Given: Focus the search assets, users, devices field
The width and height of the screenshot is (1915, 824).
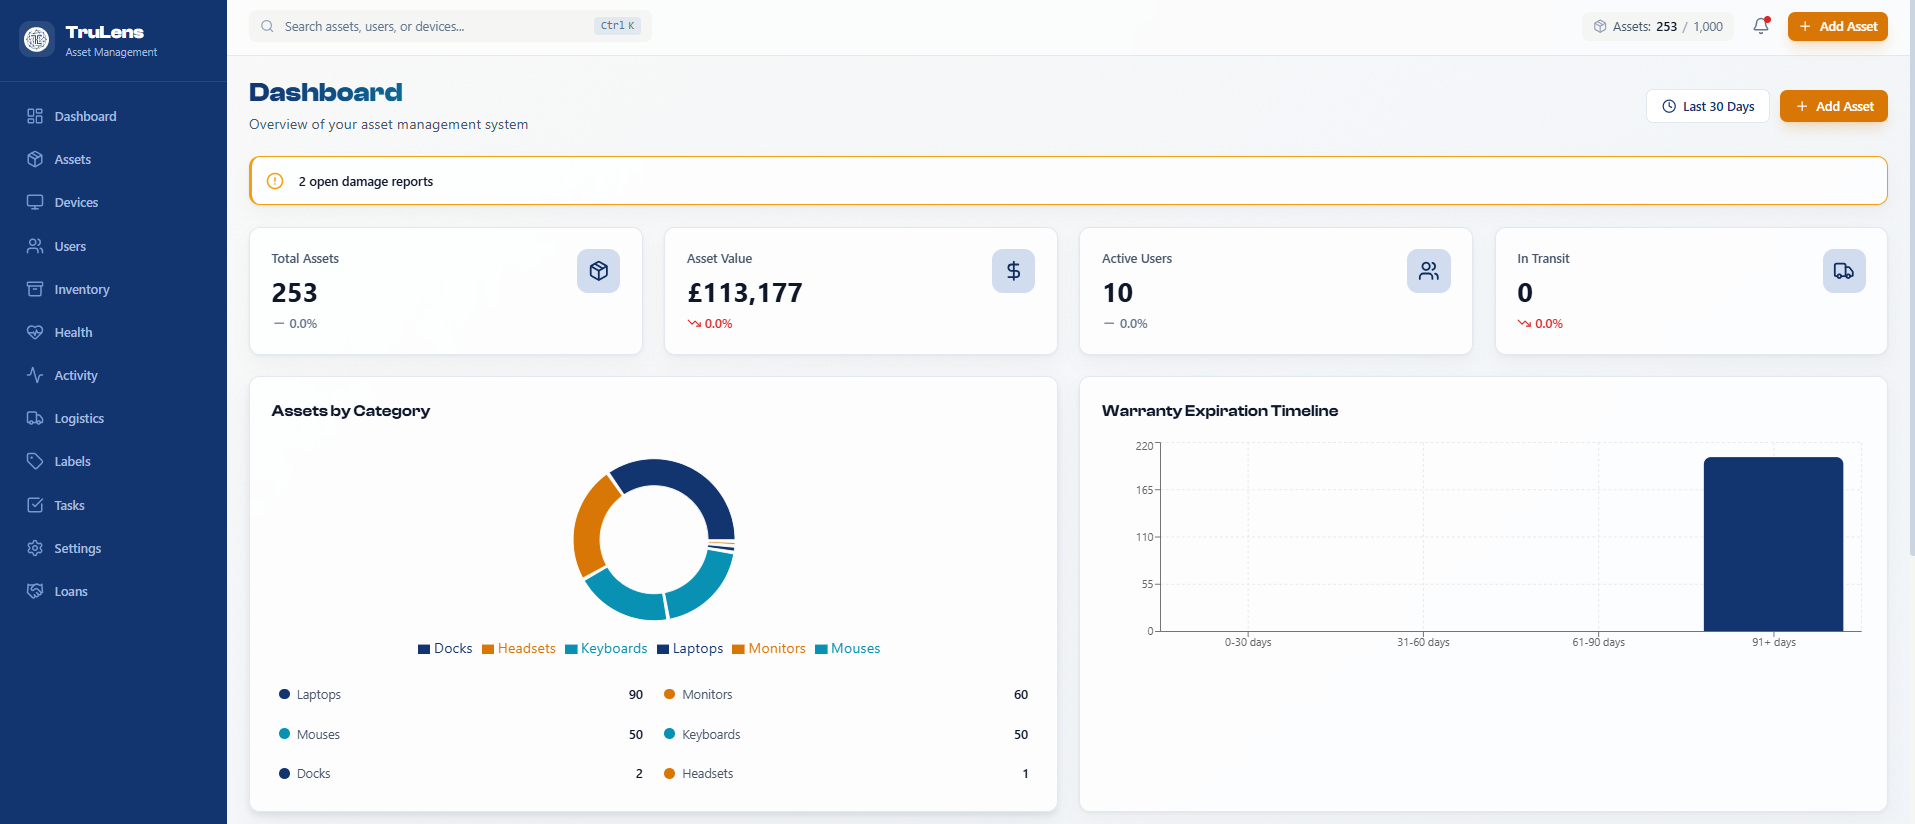Looking at the screenshot, I should (450, 26).
